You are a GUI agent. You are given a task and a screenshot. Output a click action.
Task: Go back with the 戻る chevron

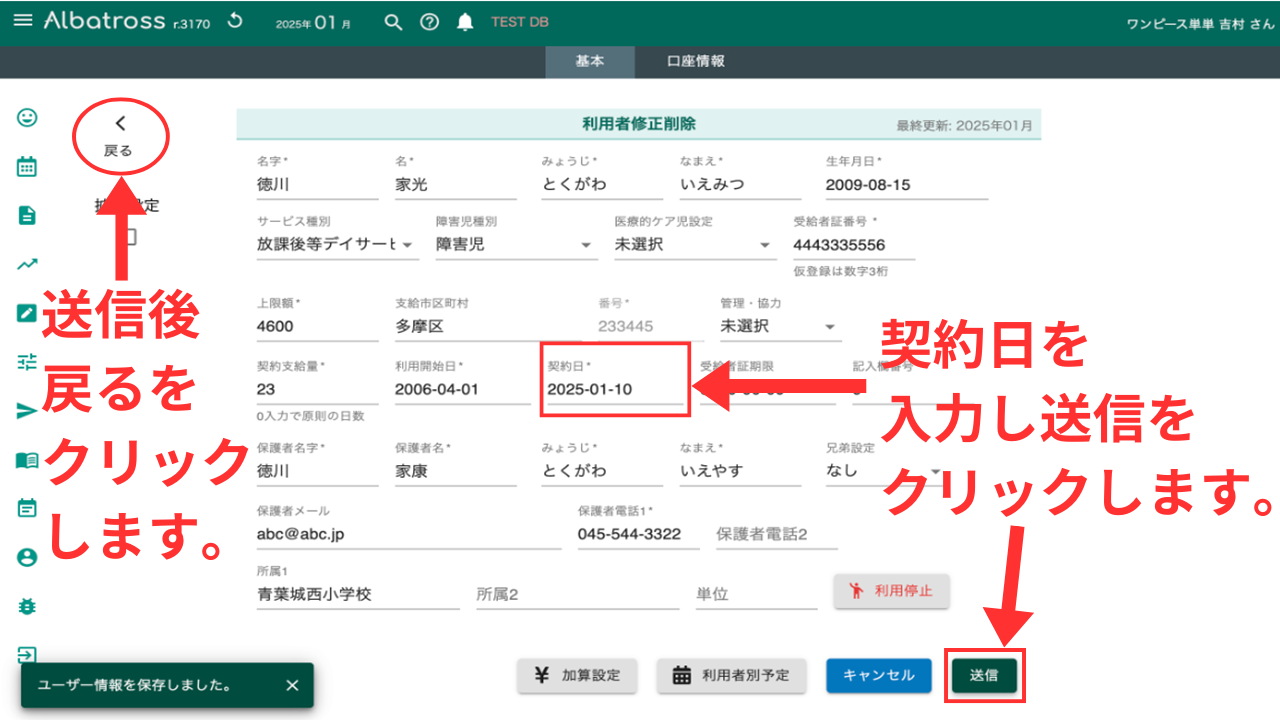pyautogui.click(x=119, y=136)
